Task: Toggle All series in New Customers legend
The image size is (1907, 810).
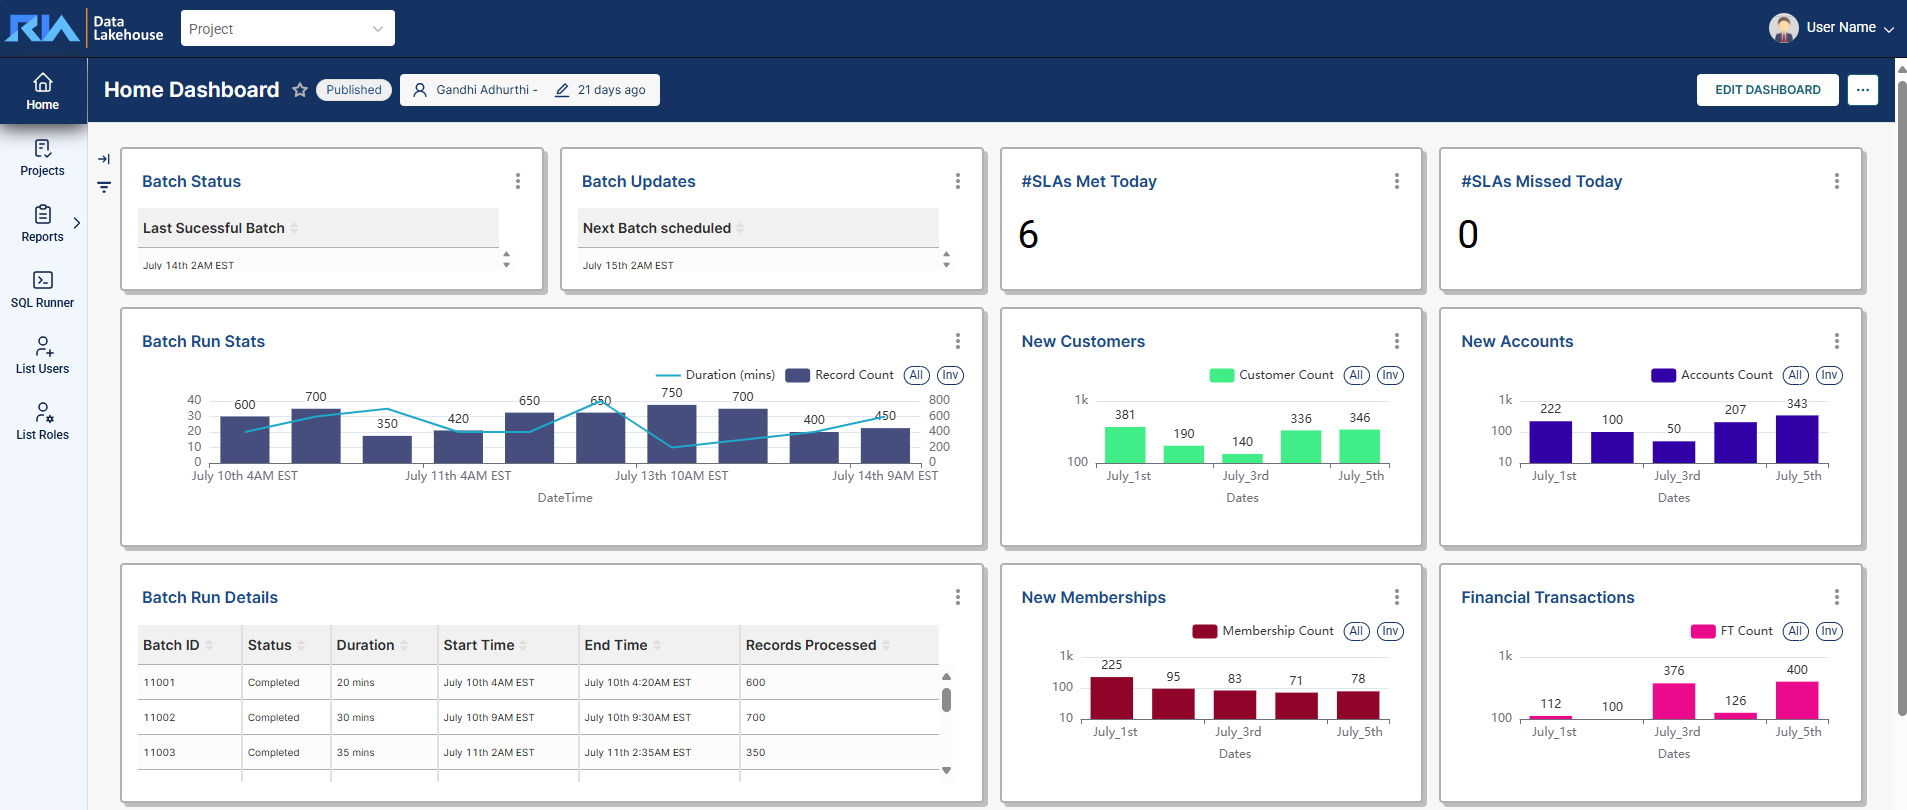Action: (1356, 375)
